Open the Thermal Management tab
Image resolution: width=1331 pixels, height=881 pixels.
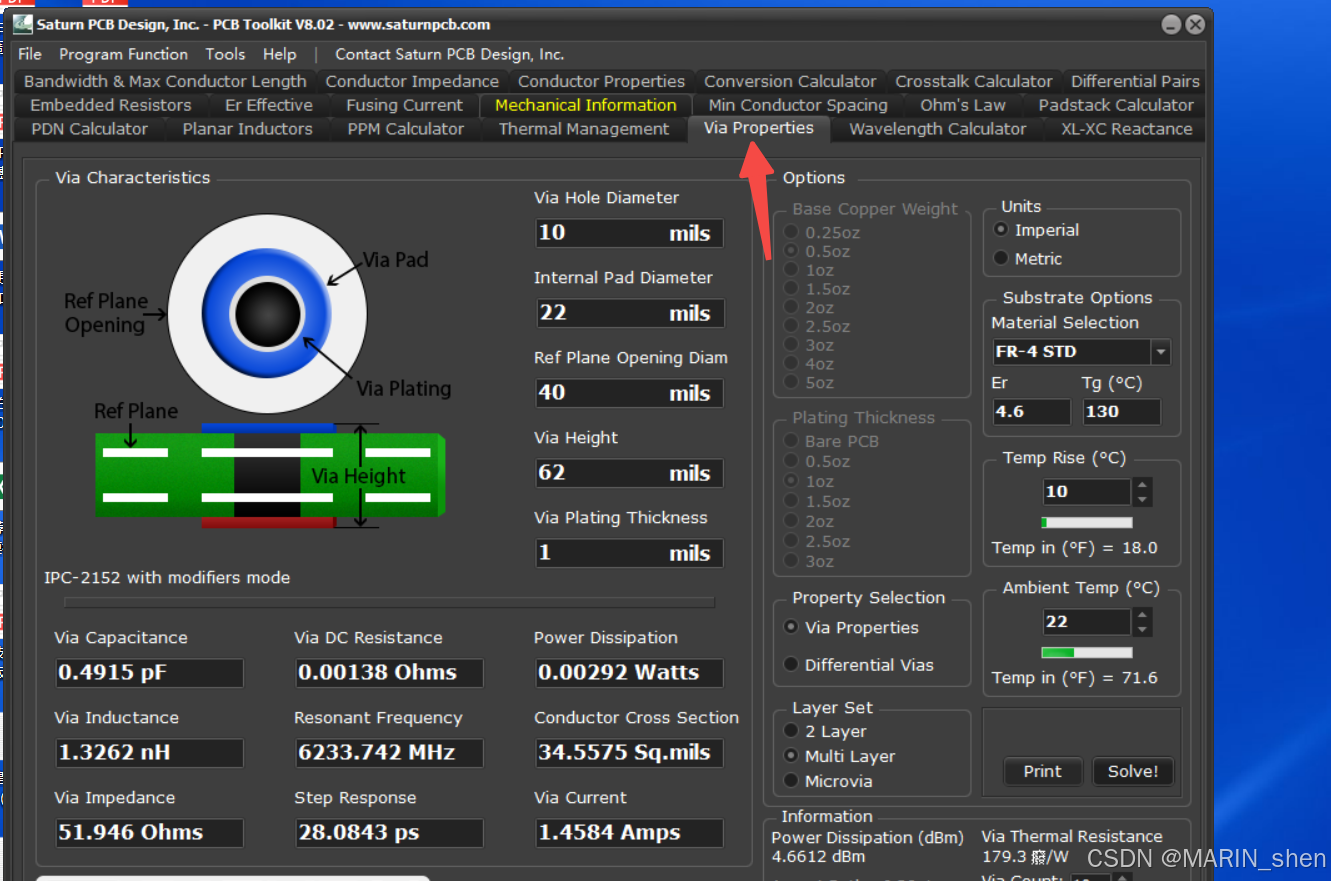coord(584,129)
